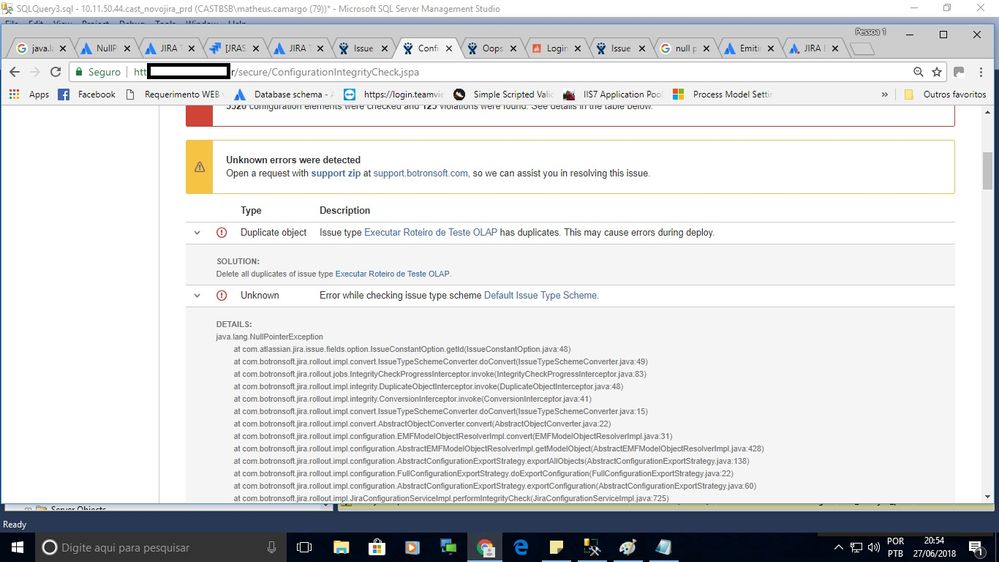Show hidden bookmarks with the double chevron
Image resolution: width=999 pixels, height=562 pixels.
(884, 94)
